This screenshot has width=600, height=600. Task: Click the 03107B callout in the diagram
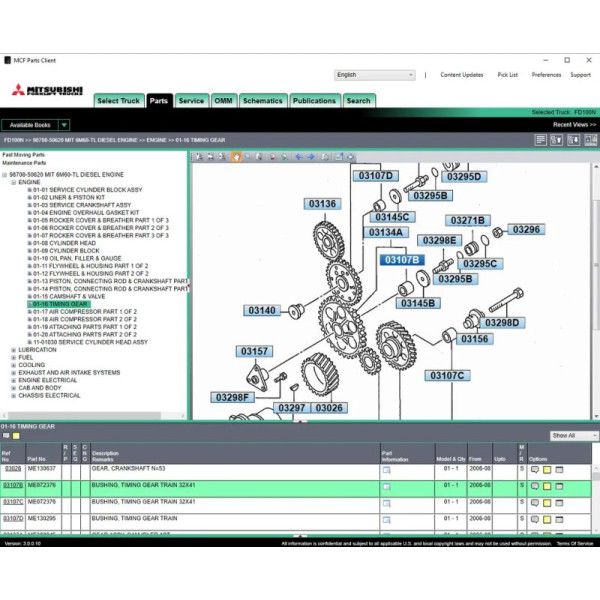click(402, 260)
